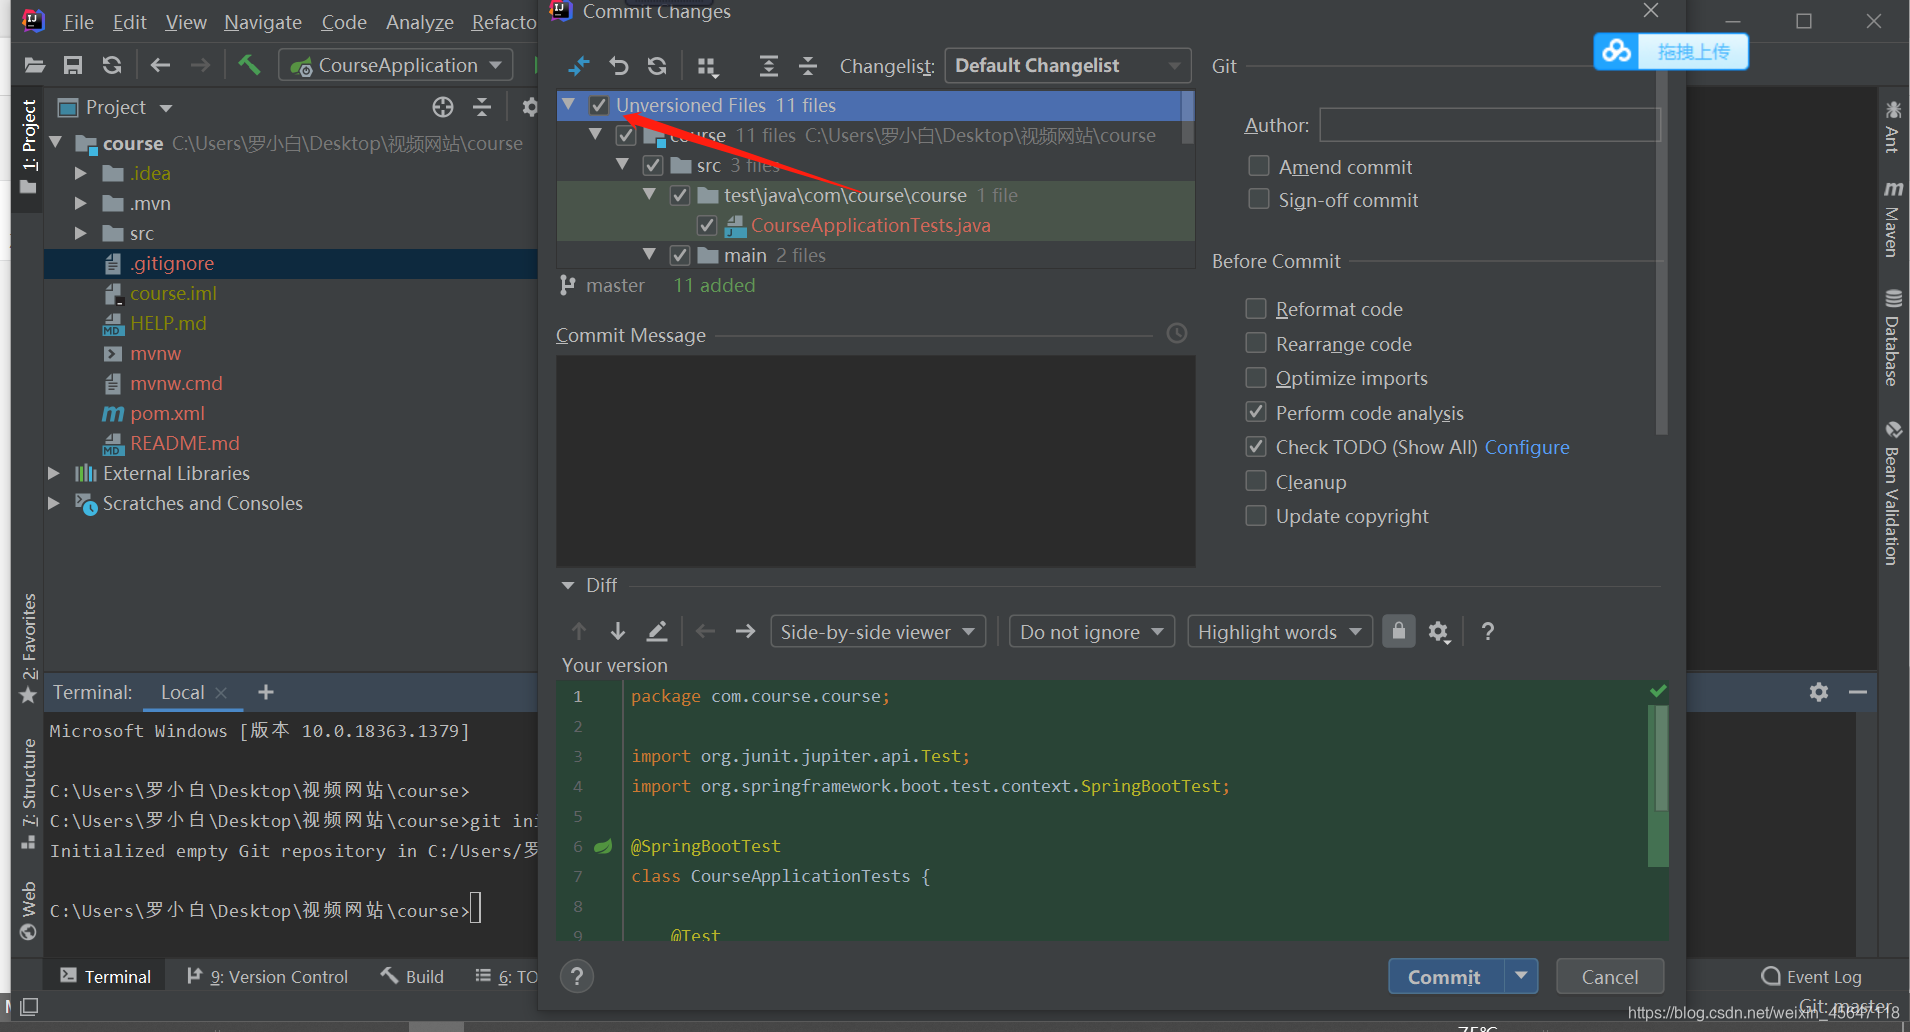
Task: Enable Rearrange code checkbox
Action: click(1256, 344)
